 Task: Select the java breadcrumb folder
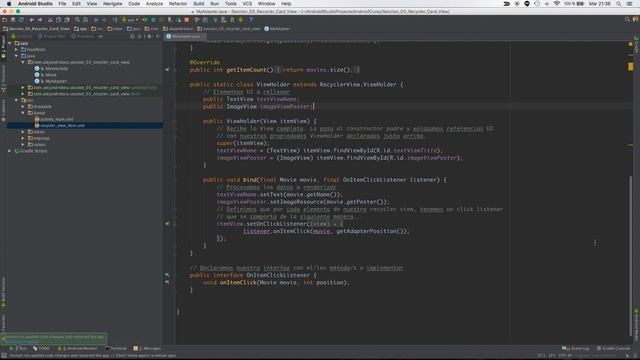(x=133, y=29)
